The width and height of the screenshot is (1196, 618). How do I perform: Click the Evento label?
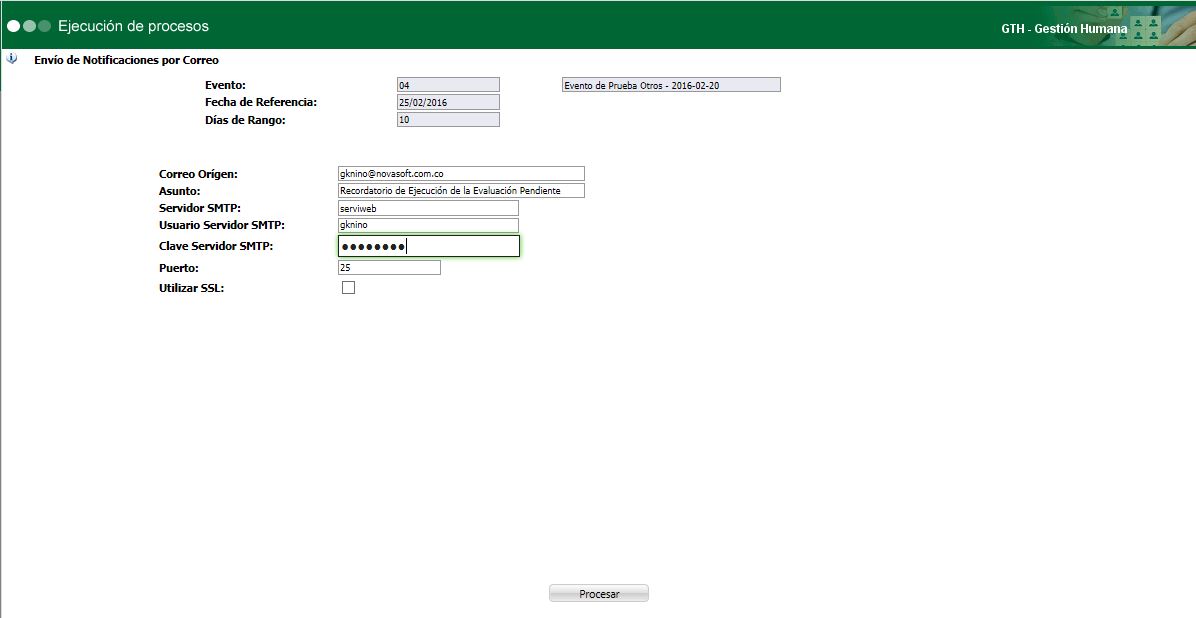click(x=226, y=85)
